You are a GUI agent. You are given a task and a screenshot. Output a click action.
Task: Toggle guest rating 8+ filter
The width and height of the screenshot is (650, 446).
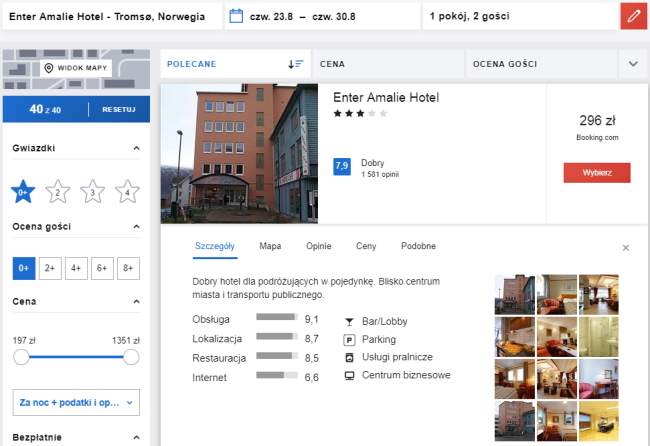pyautogui.click(x=127, y=268)
